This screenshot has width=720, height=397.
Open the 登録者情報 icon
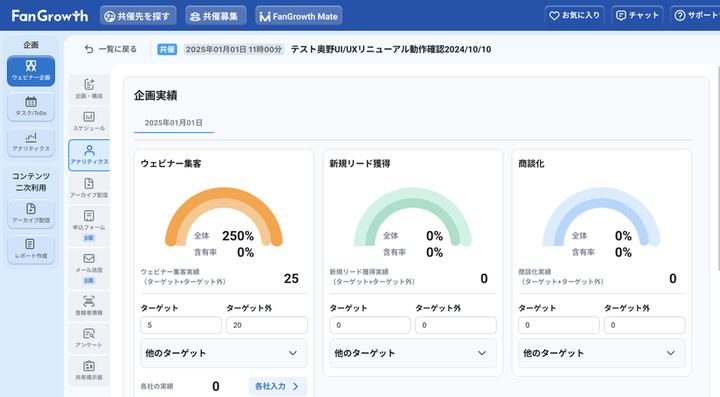point(89,306)
